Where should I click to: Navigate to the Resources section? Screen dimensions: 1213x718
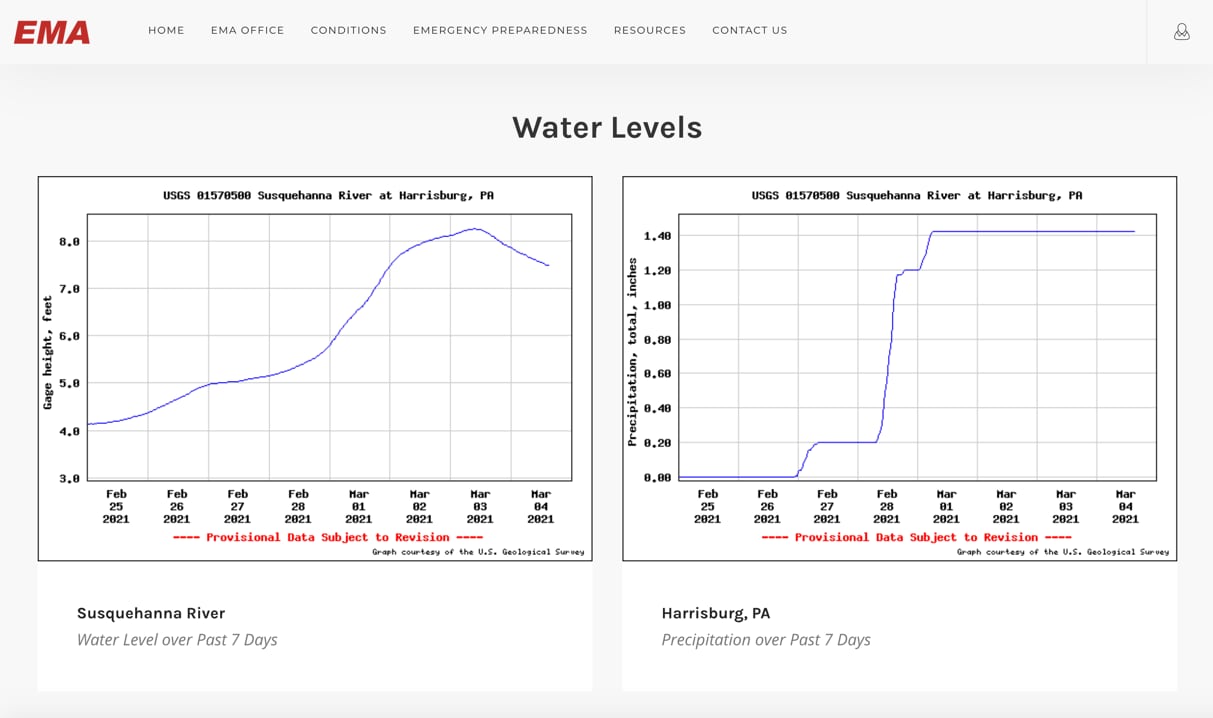click(x=649, y=31)
